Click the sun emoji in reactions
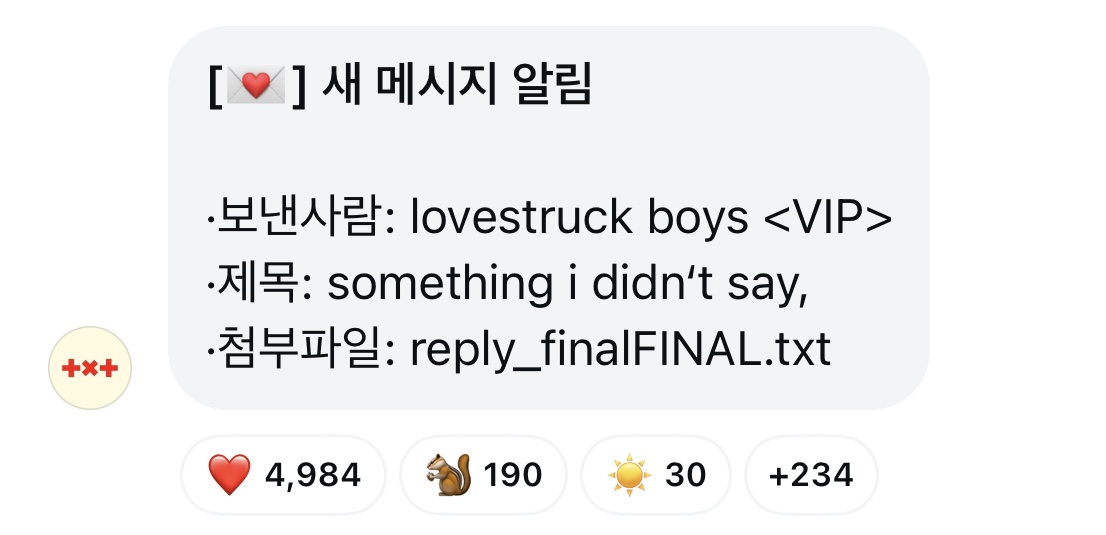The height and width of the screenshot is (535, 1106). point(629,475)
